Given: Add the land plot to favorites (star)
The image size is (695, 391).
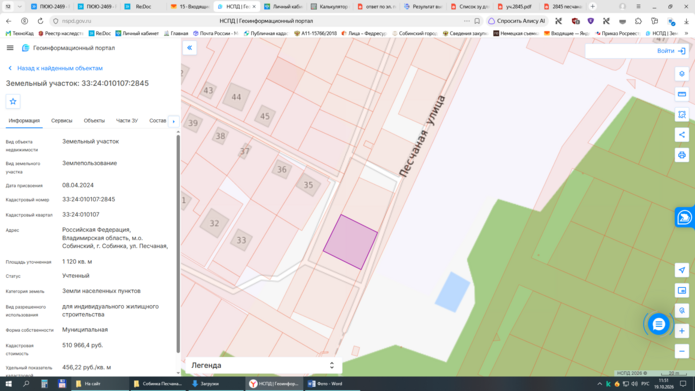Looking at the screenshot, I should coord(13,102).
